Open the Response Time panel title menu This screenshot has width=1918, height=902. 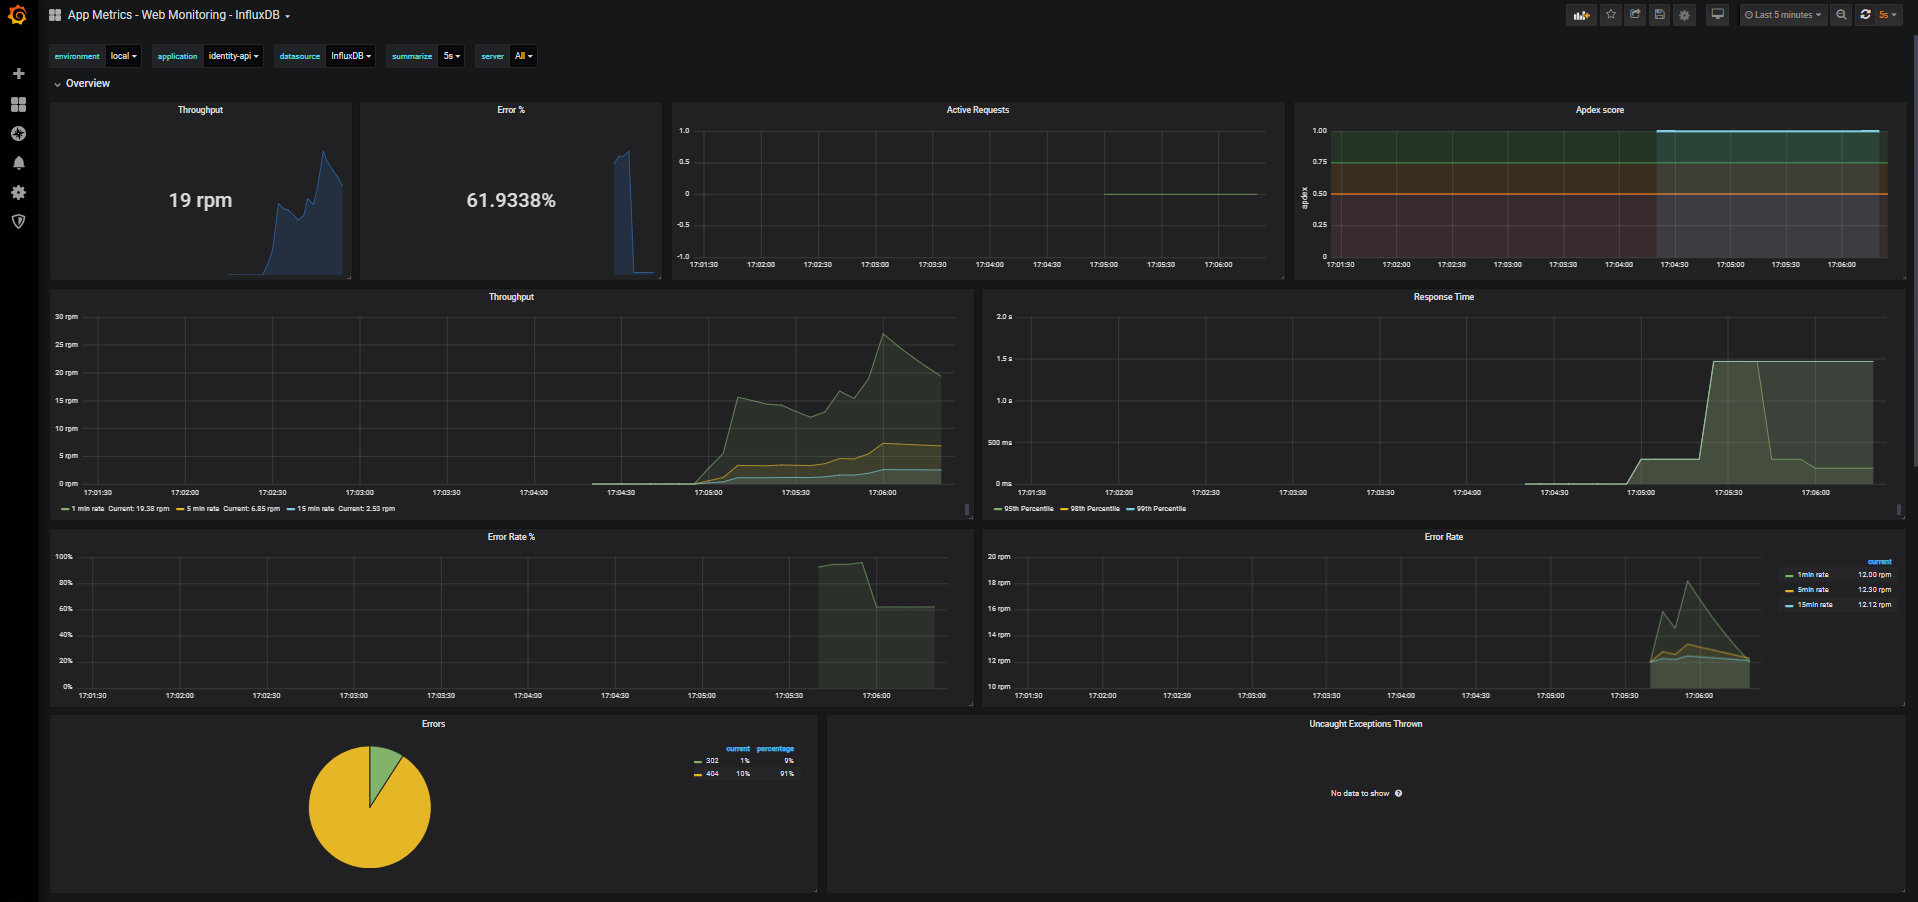[x=1444, y=297]
